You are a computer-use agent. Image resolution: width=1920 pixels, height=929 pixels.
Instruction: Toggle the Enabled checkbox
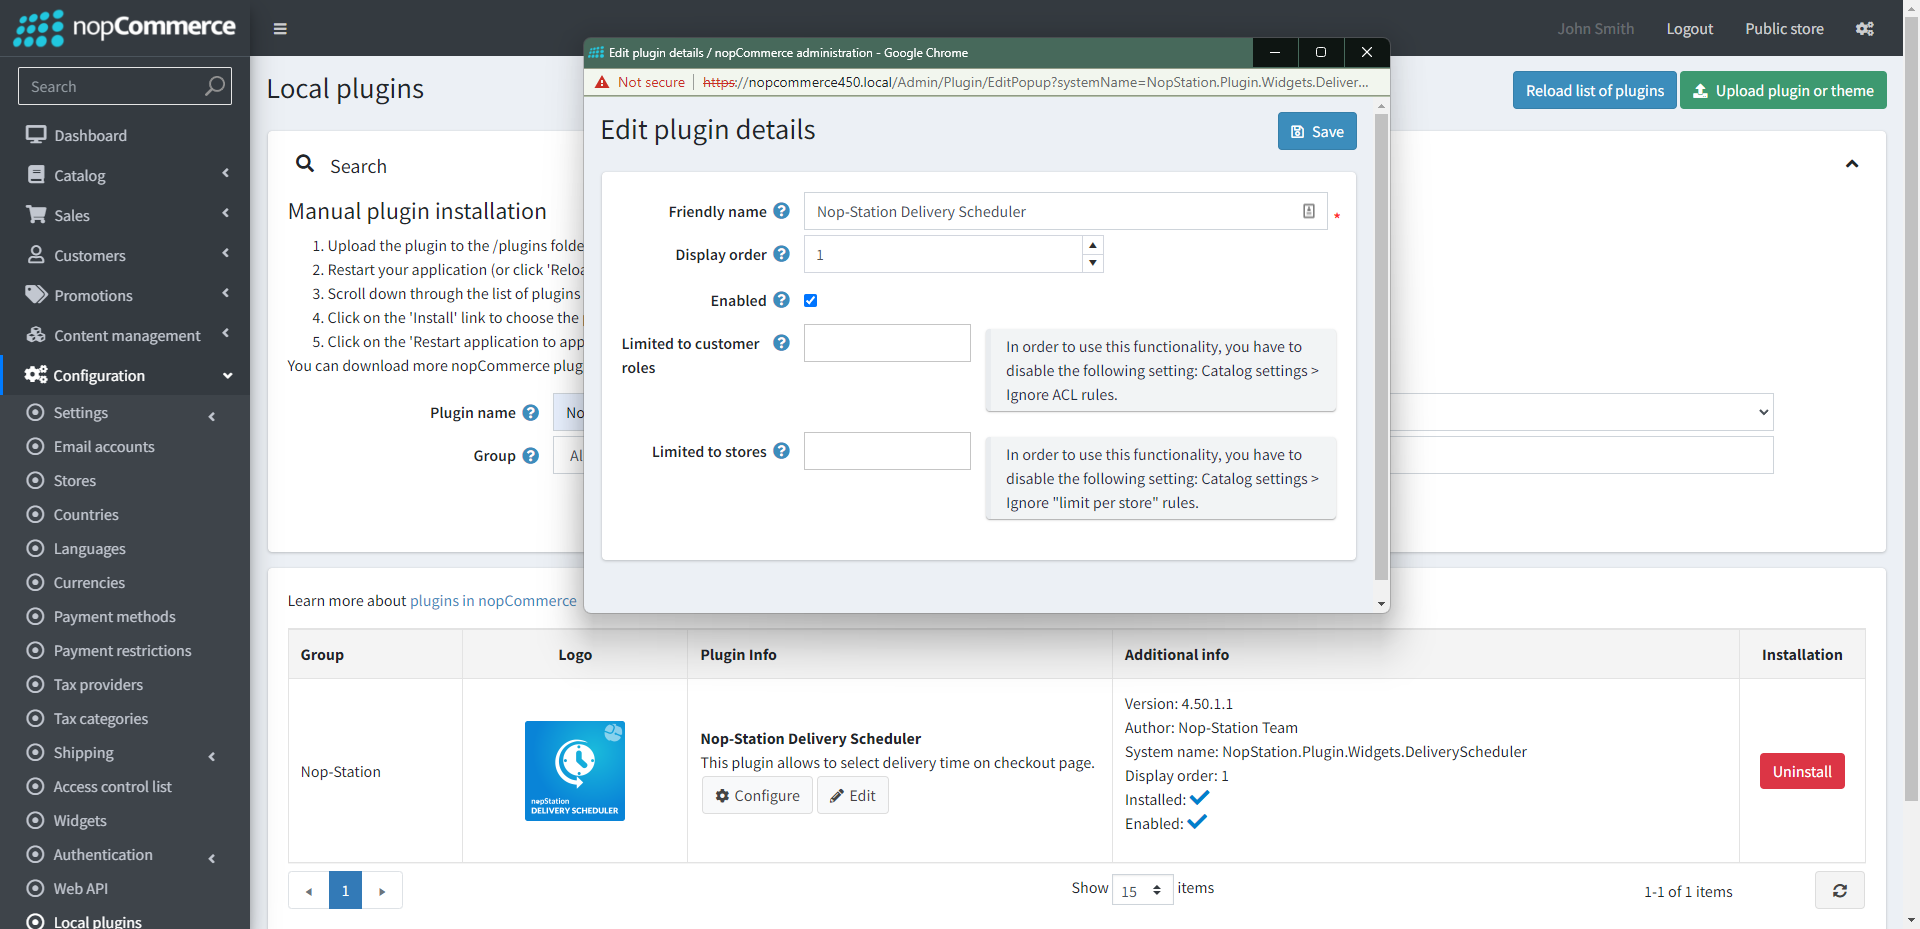click(x=811, y=300)
